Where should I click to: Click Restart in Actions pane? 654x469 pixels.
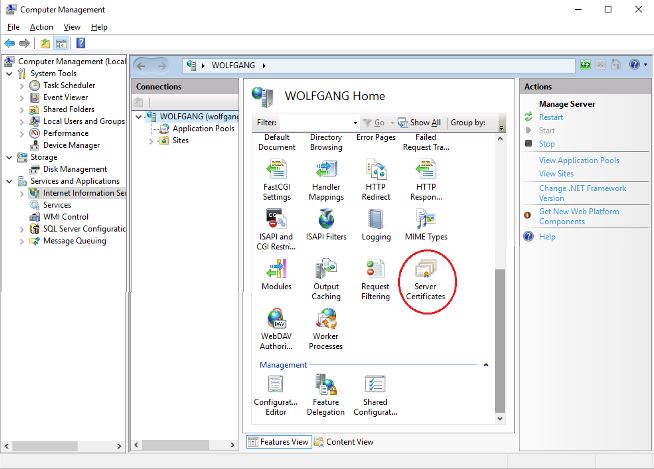click(551, 117)
